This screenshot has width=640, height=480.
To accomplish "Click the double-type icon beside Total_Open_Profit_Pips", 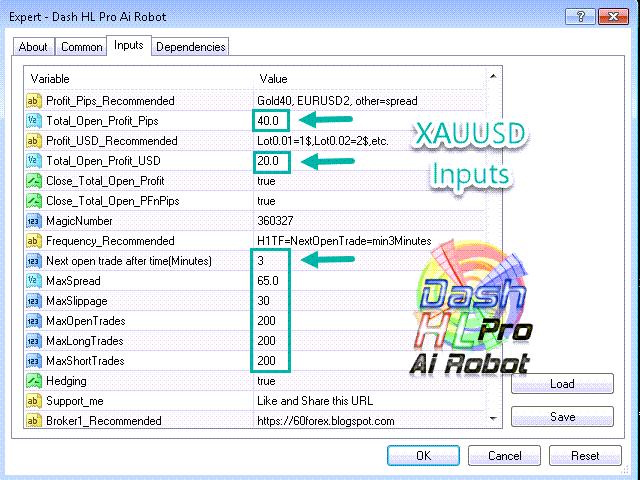I will tap(34, 121).
